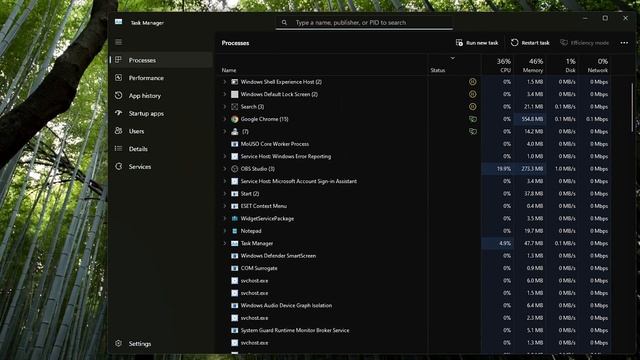Expand the Google Chrome (15) process group
The image size is (640, 360).
224,119
